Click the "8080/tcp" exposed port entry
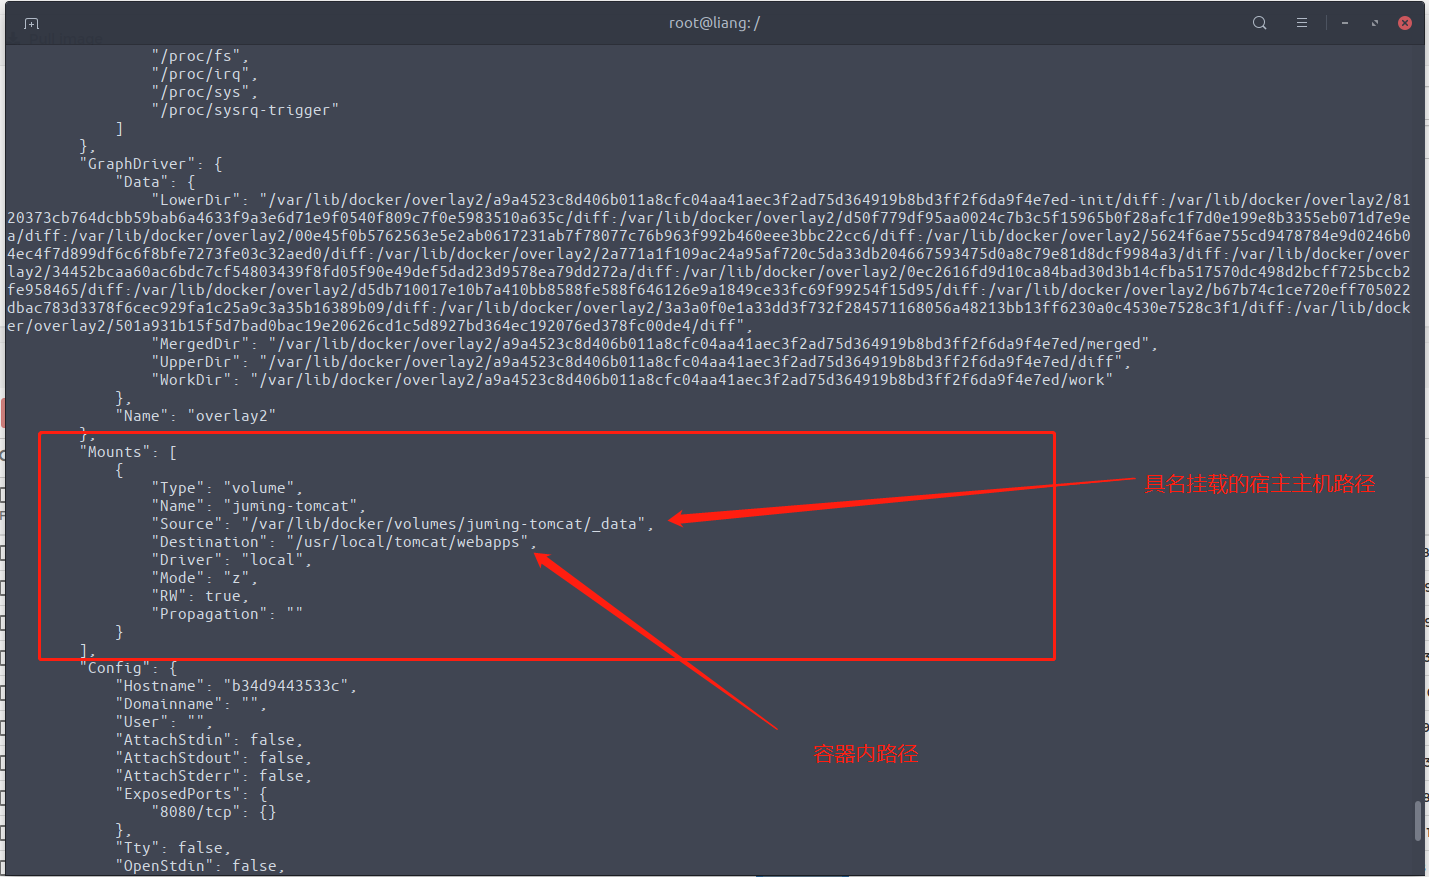1429x877 pixels. click(196, 812)
